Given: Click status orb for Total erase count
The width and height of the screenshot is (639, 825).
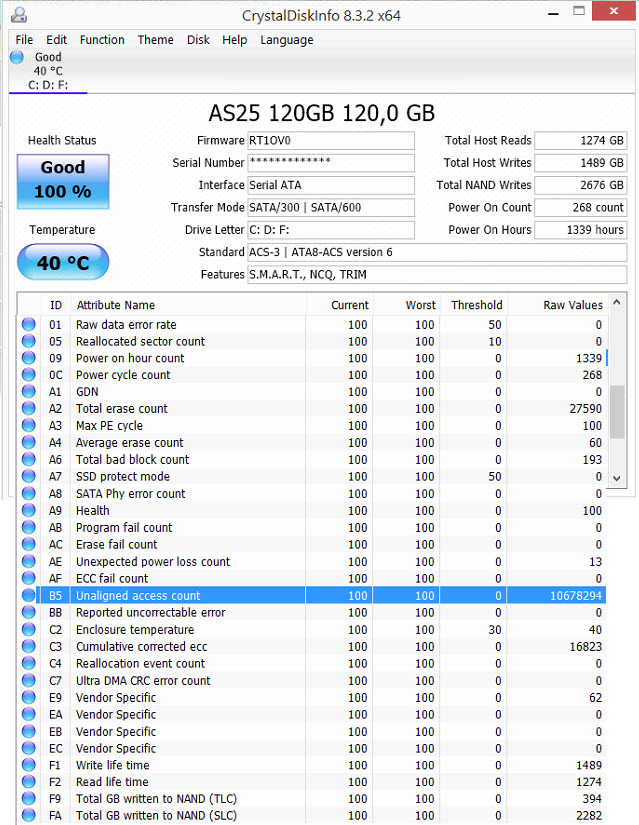Looking at the screenshot, I should 28,409.
